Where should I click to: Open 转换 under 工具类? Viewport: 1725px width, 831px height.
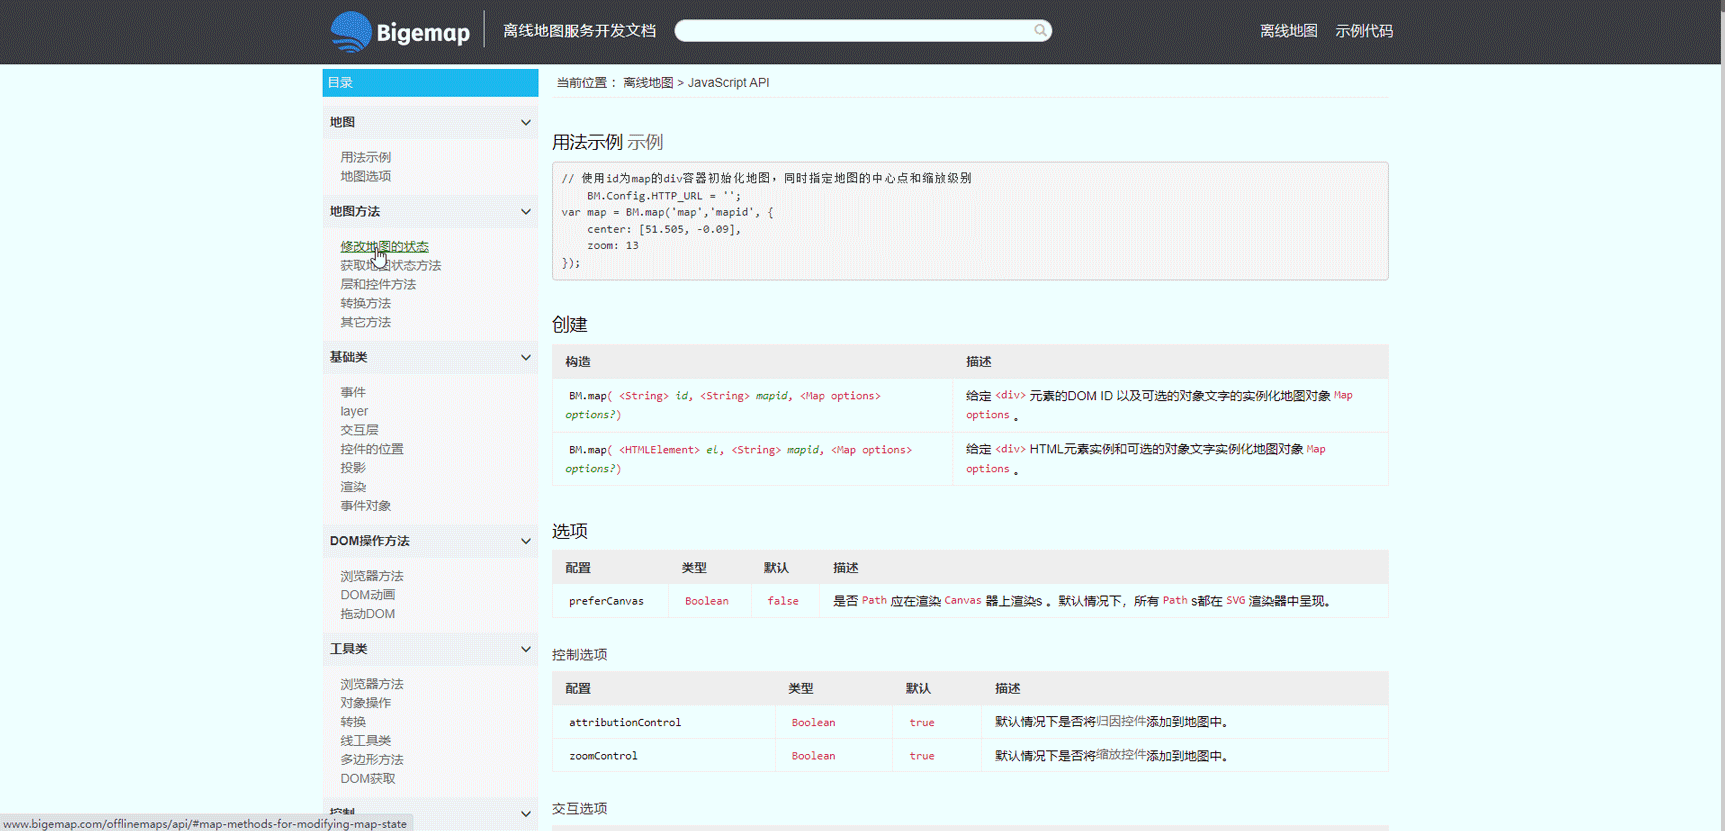pos(353,721)
